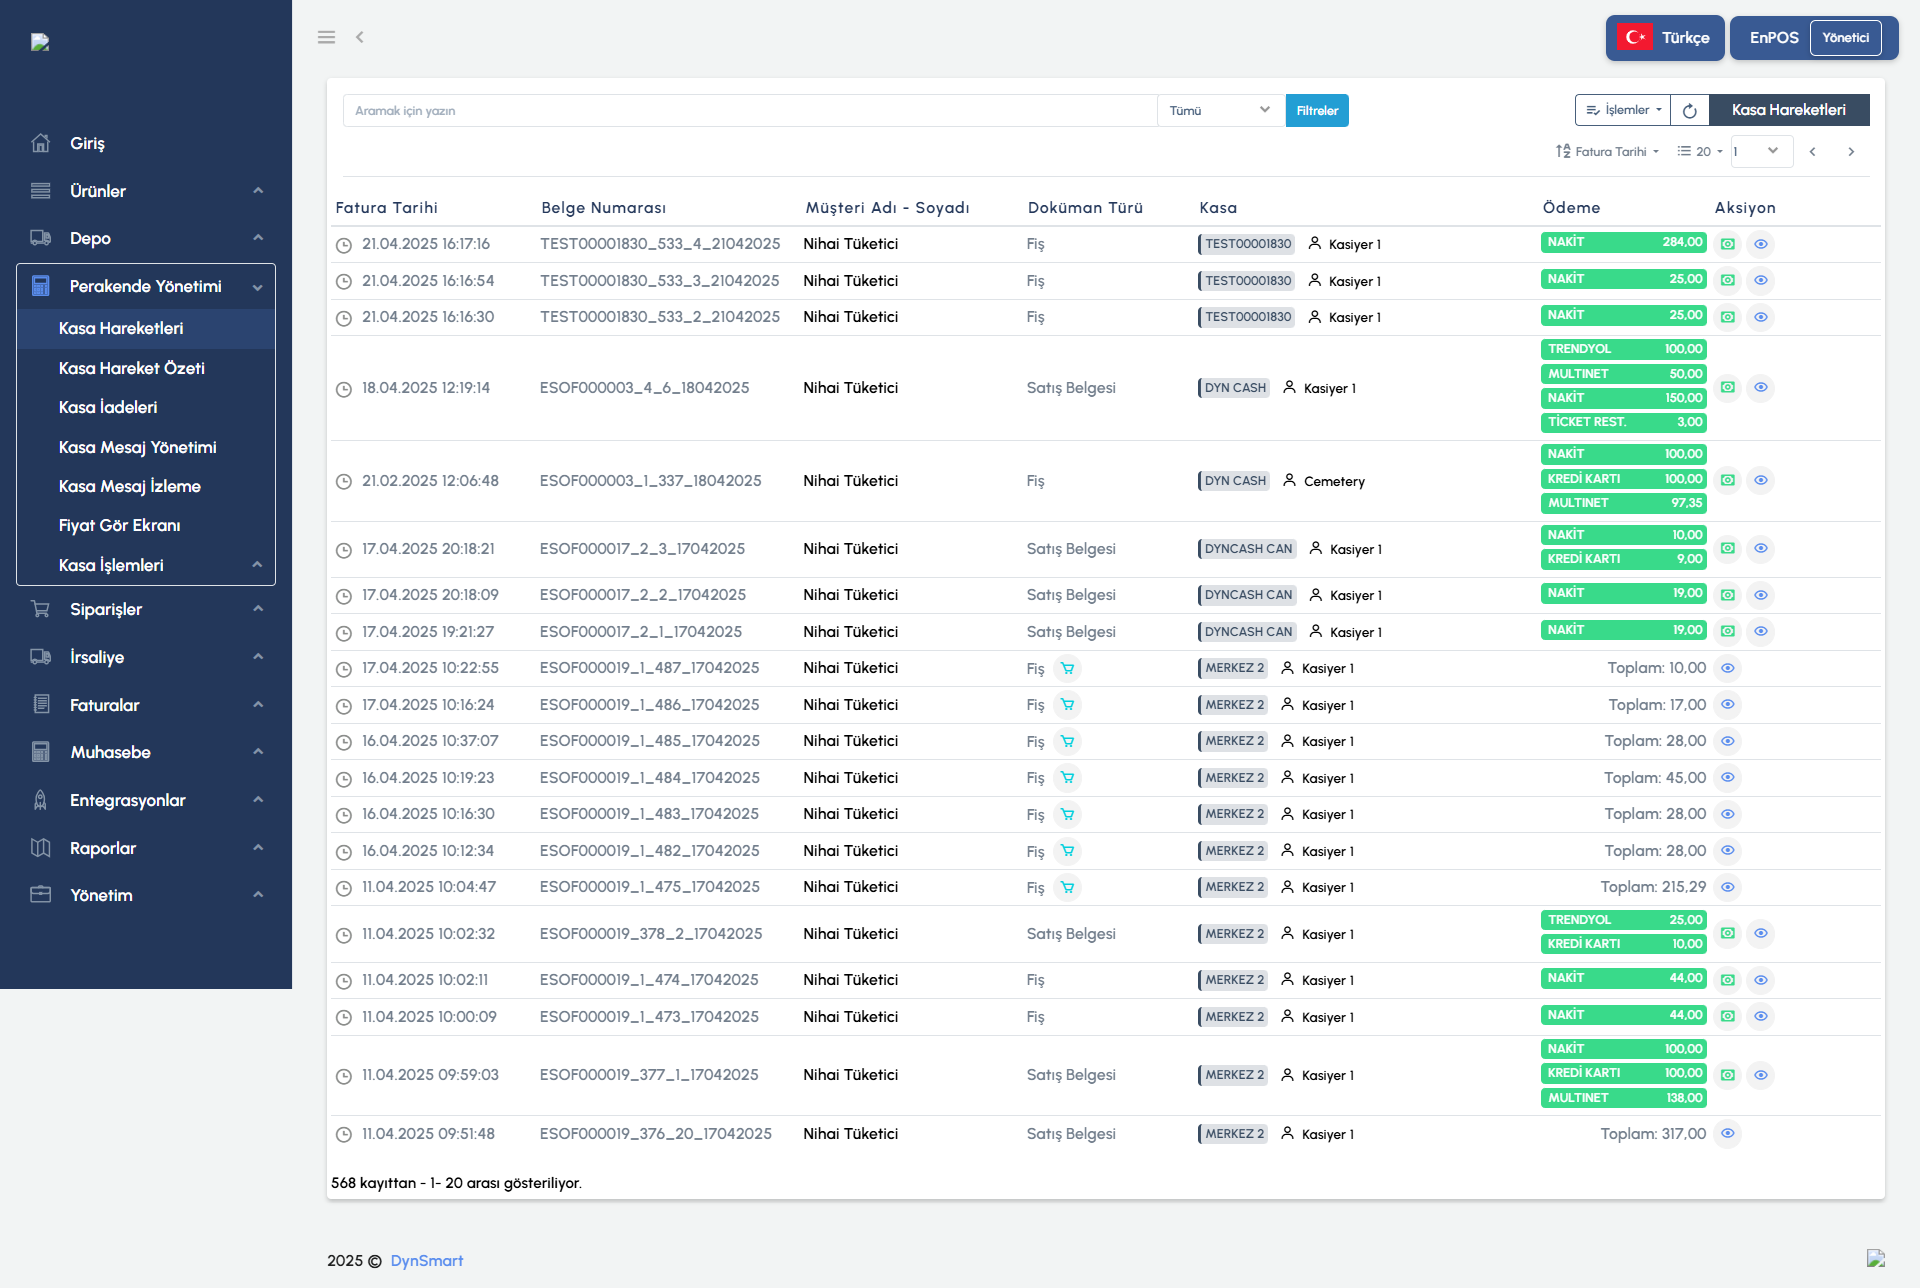Open the DynSmart footer link
Screen dimensions: 1920x1288
pyautogui.click(x=426, y=1261)
